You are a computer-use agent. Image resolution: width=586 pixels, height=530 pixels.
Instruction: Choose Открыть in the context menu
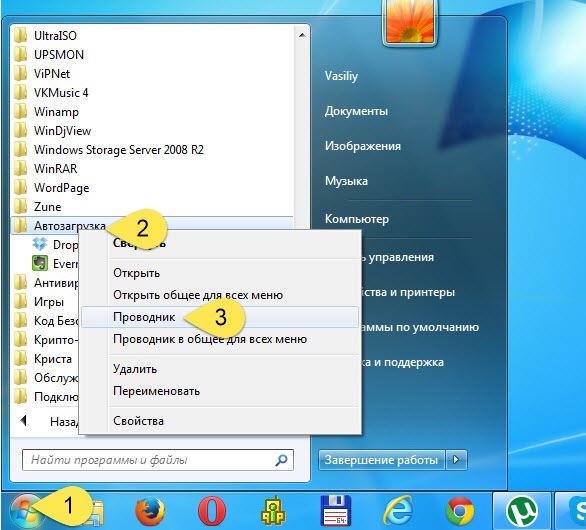coord(136,273)
